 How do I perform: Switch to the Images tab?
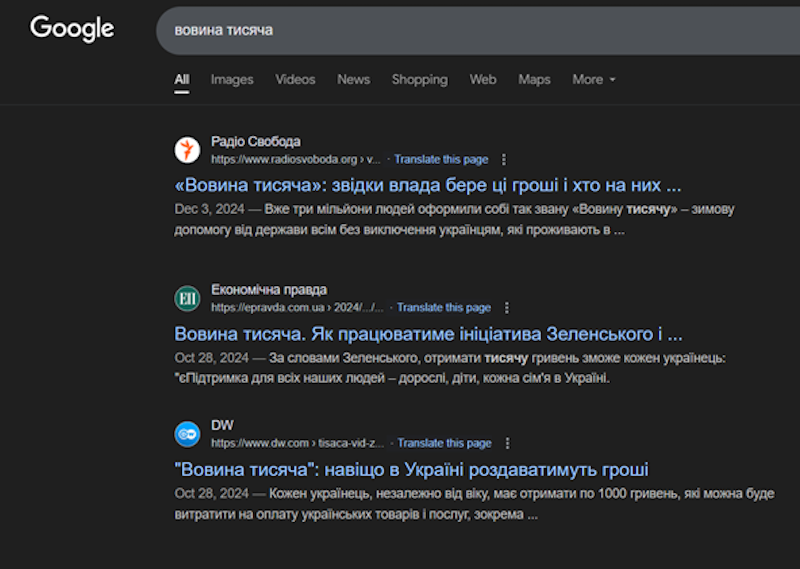tap(232, 80)
